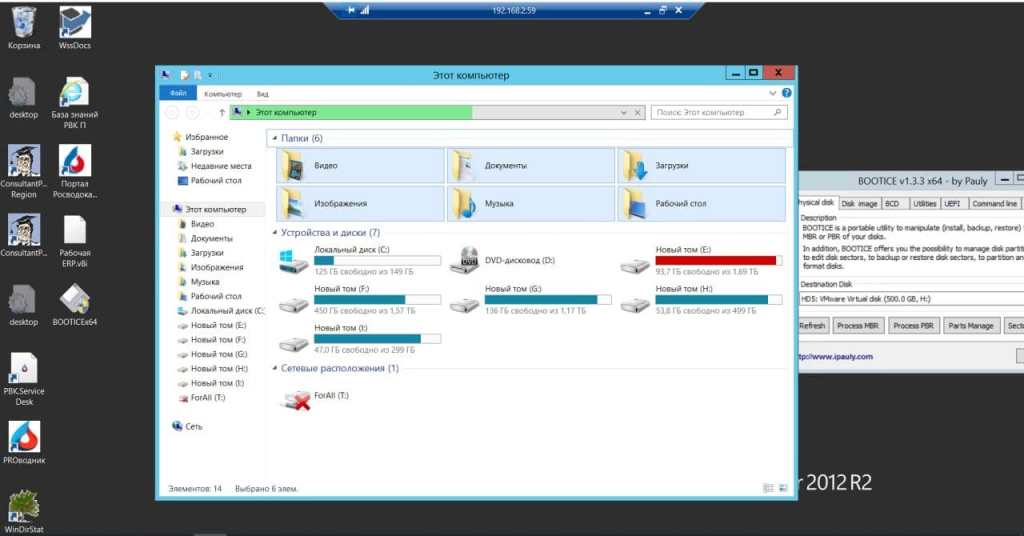
Task: Click the red Новый том (E:) capacity bar
Action: [716, 260]
